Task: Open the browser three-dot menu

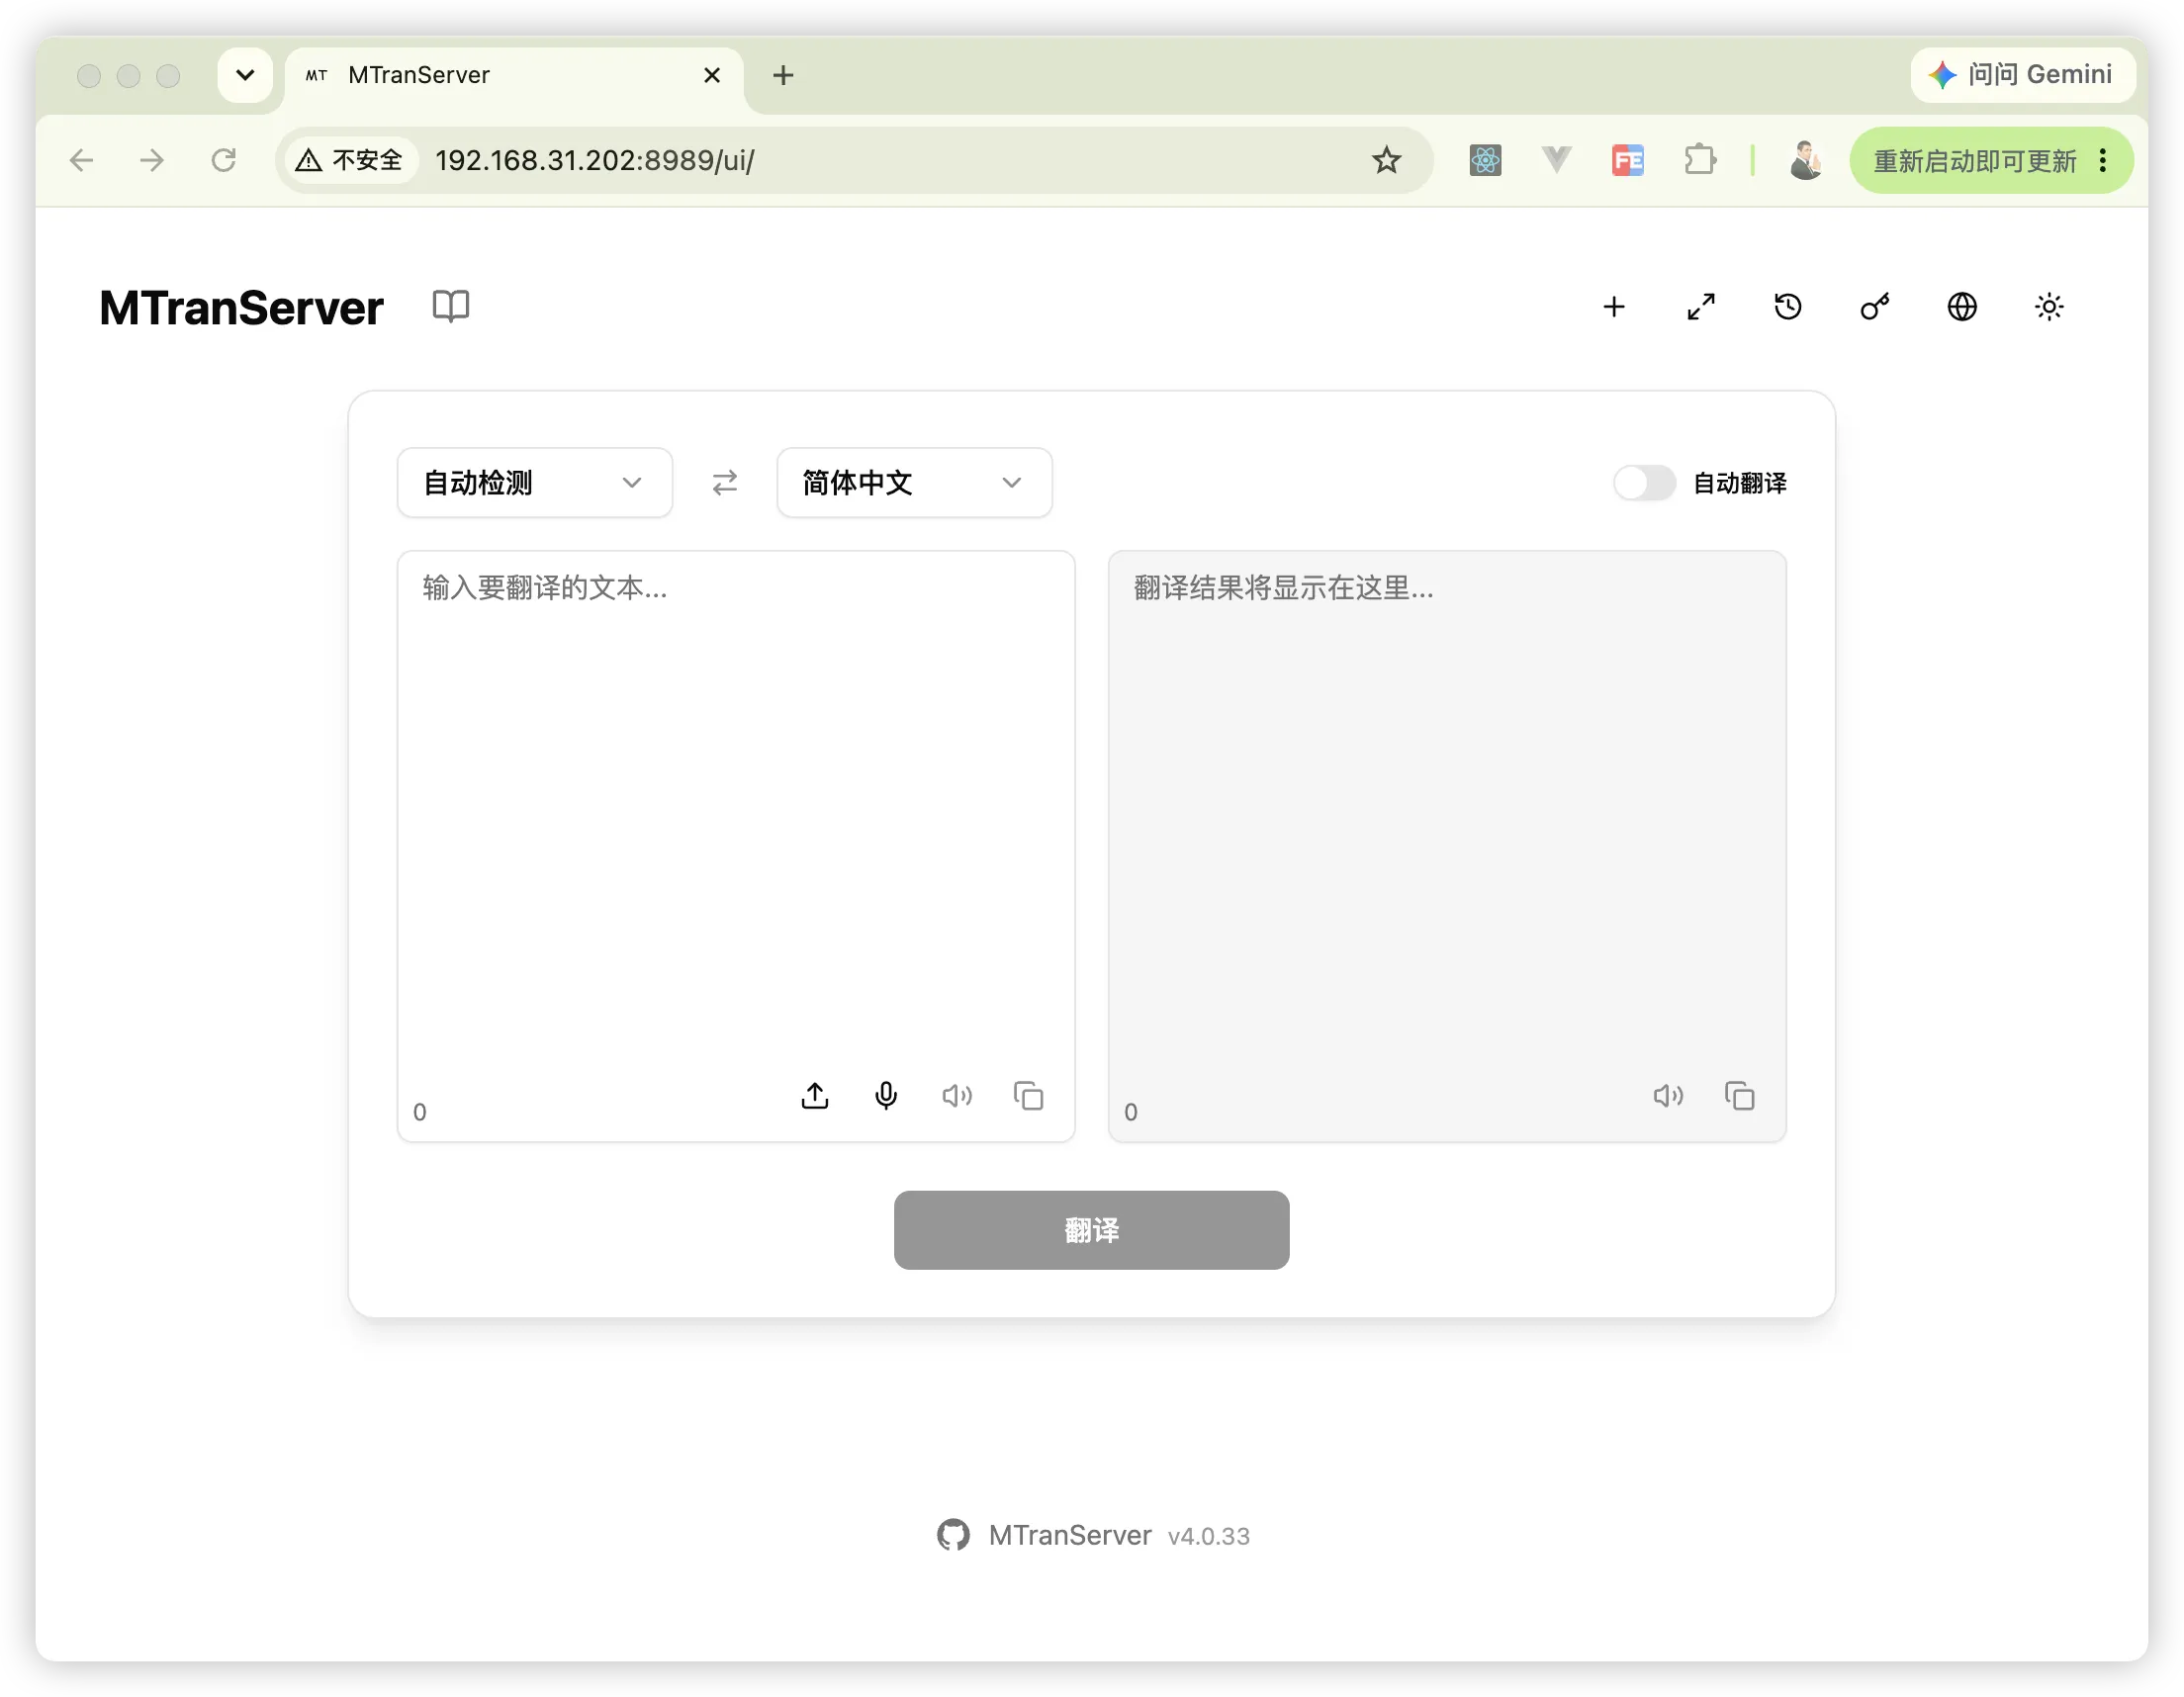Action: point(2103,160)
